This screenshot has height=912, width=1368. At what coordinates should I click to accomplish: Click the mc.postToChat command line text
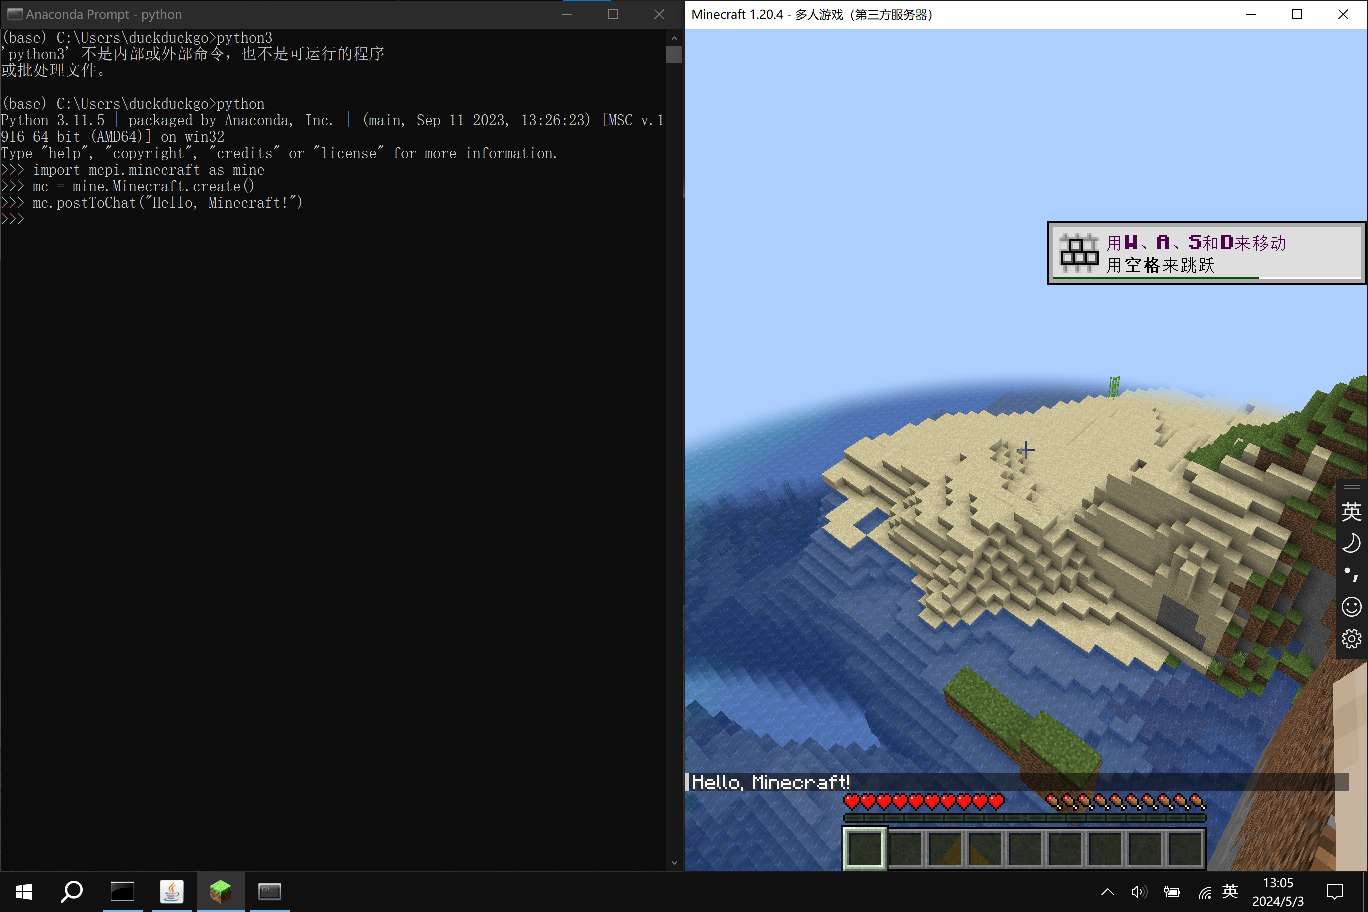coord(167,202)
